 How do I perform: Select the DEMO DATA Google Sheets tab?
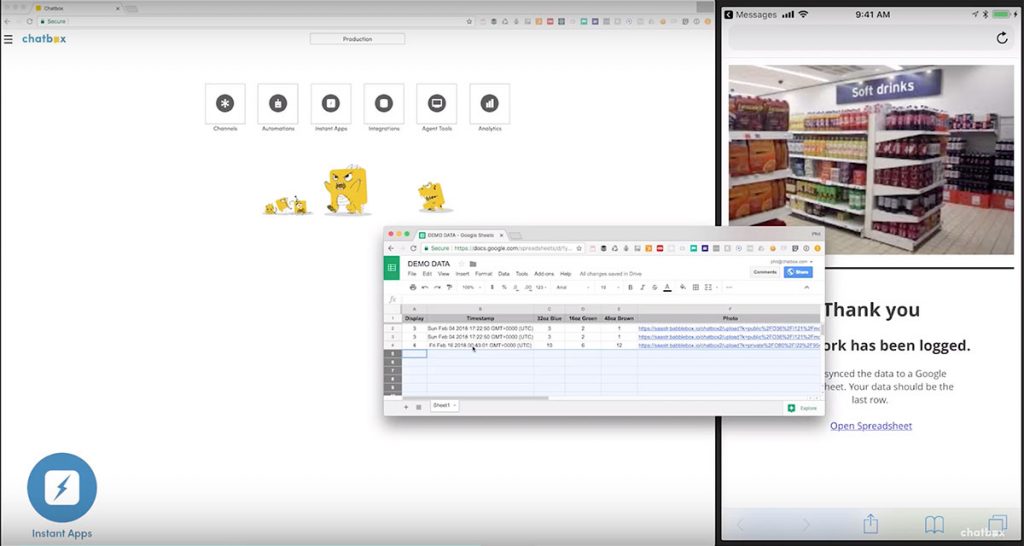coord(460,234)
